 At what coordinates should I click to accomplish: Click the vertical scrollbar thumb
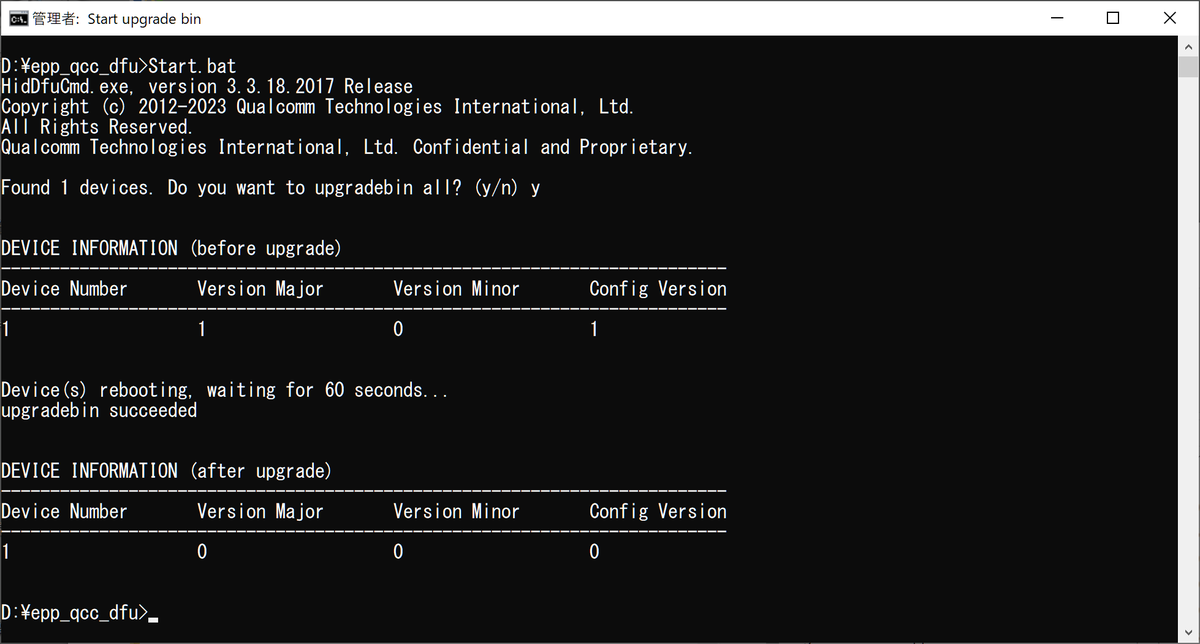coord(1189,67)
